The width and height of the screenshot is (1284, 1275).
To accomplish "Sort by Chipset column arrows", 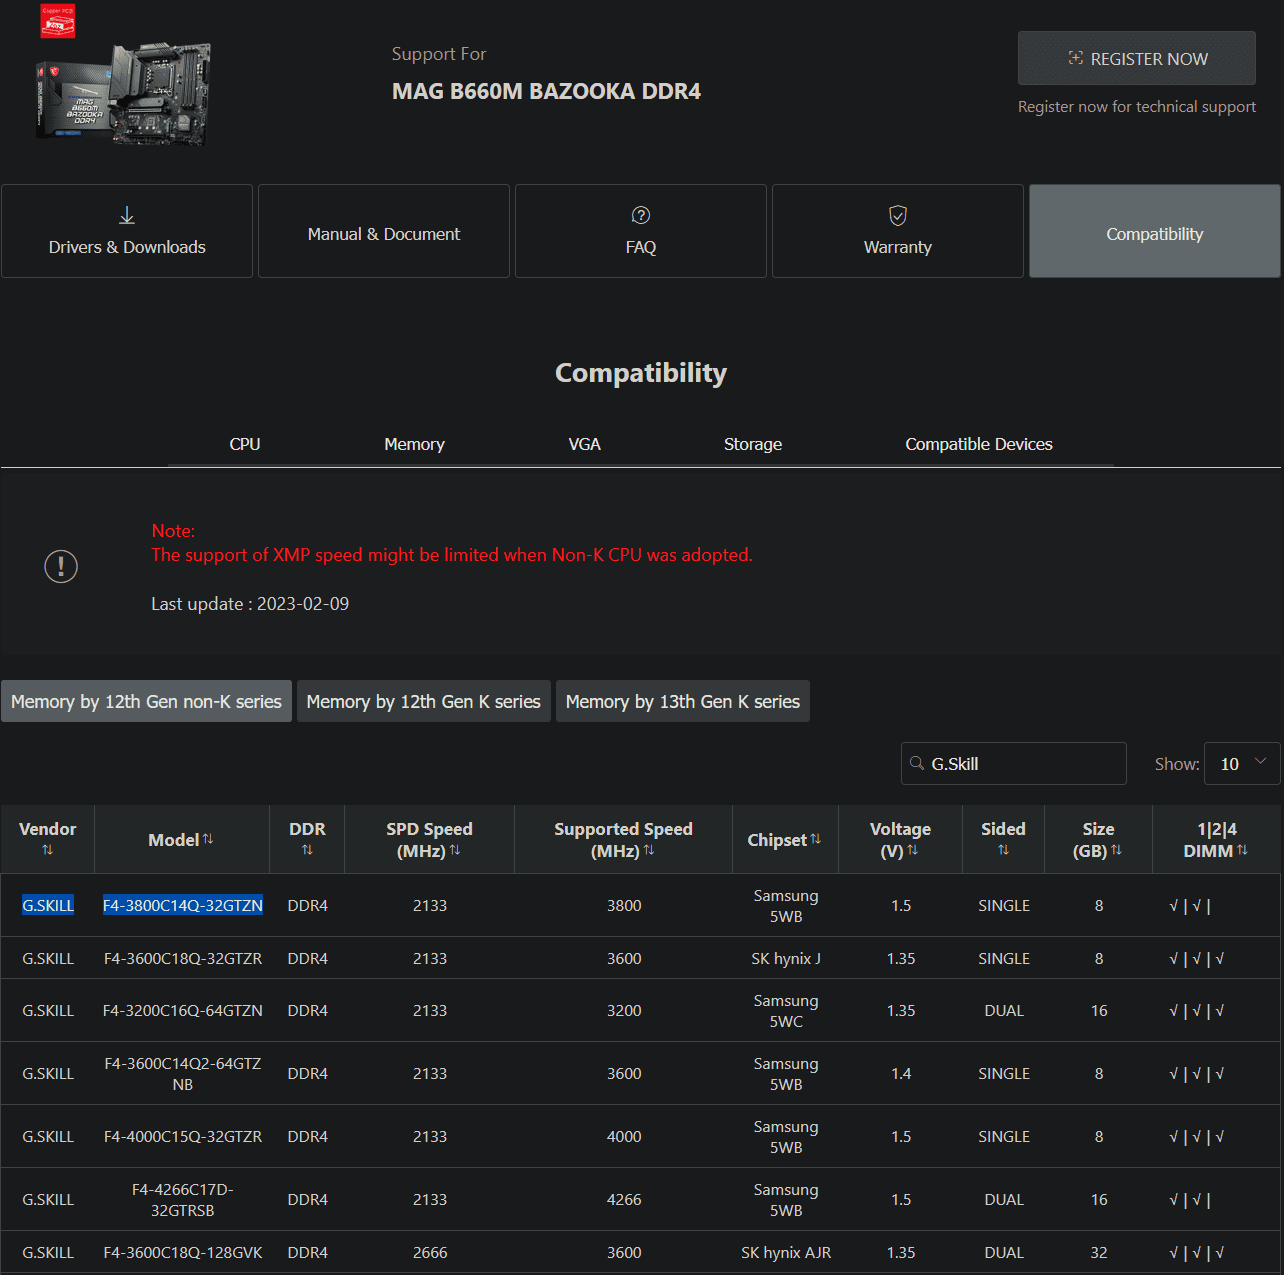I will tap(815, 839).
